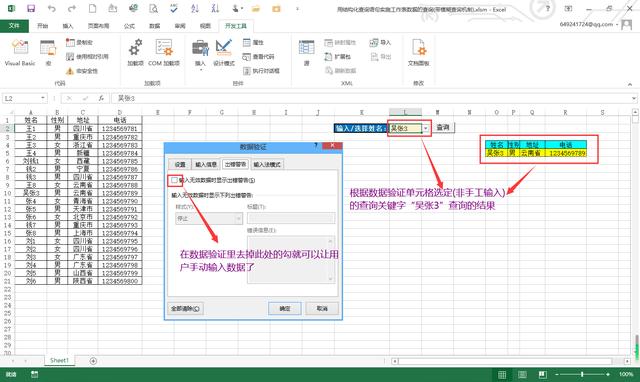Open 宏安全性 macro security settings

[x=82, y=71]
